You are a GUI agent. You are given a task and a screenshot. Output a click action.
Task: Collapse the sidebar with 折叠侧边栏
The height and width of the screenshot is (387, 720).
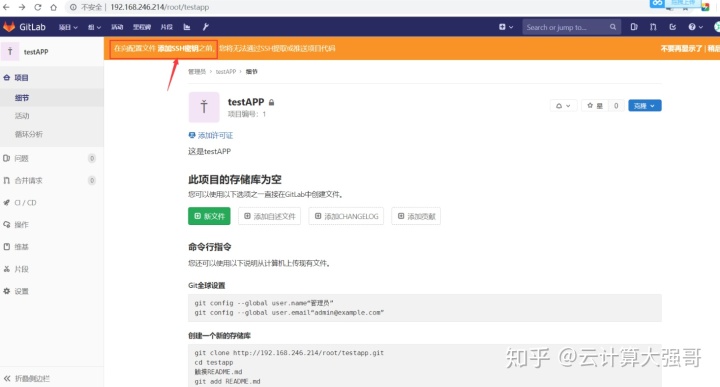(52, 378)
